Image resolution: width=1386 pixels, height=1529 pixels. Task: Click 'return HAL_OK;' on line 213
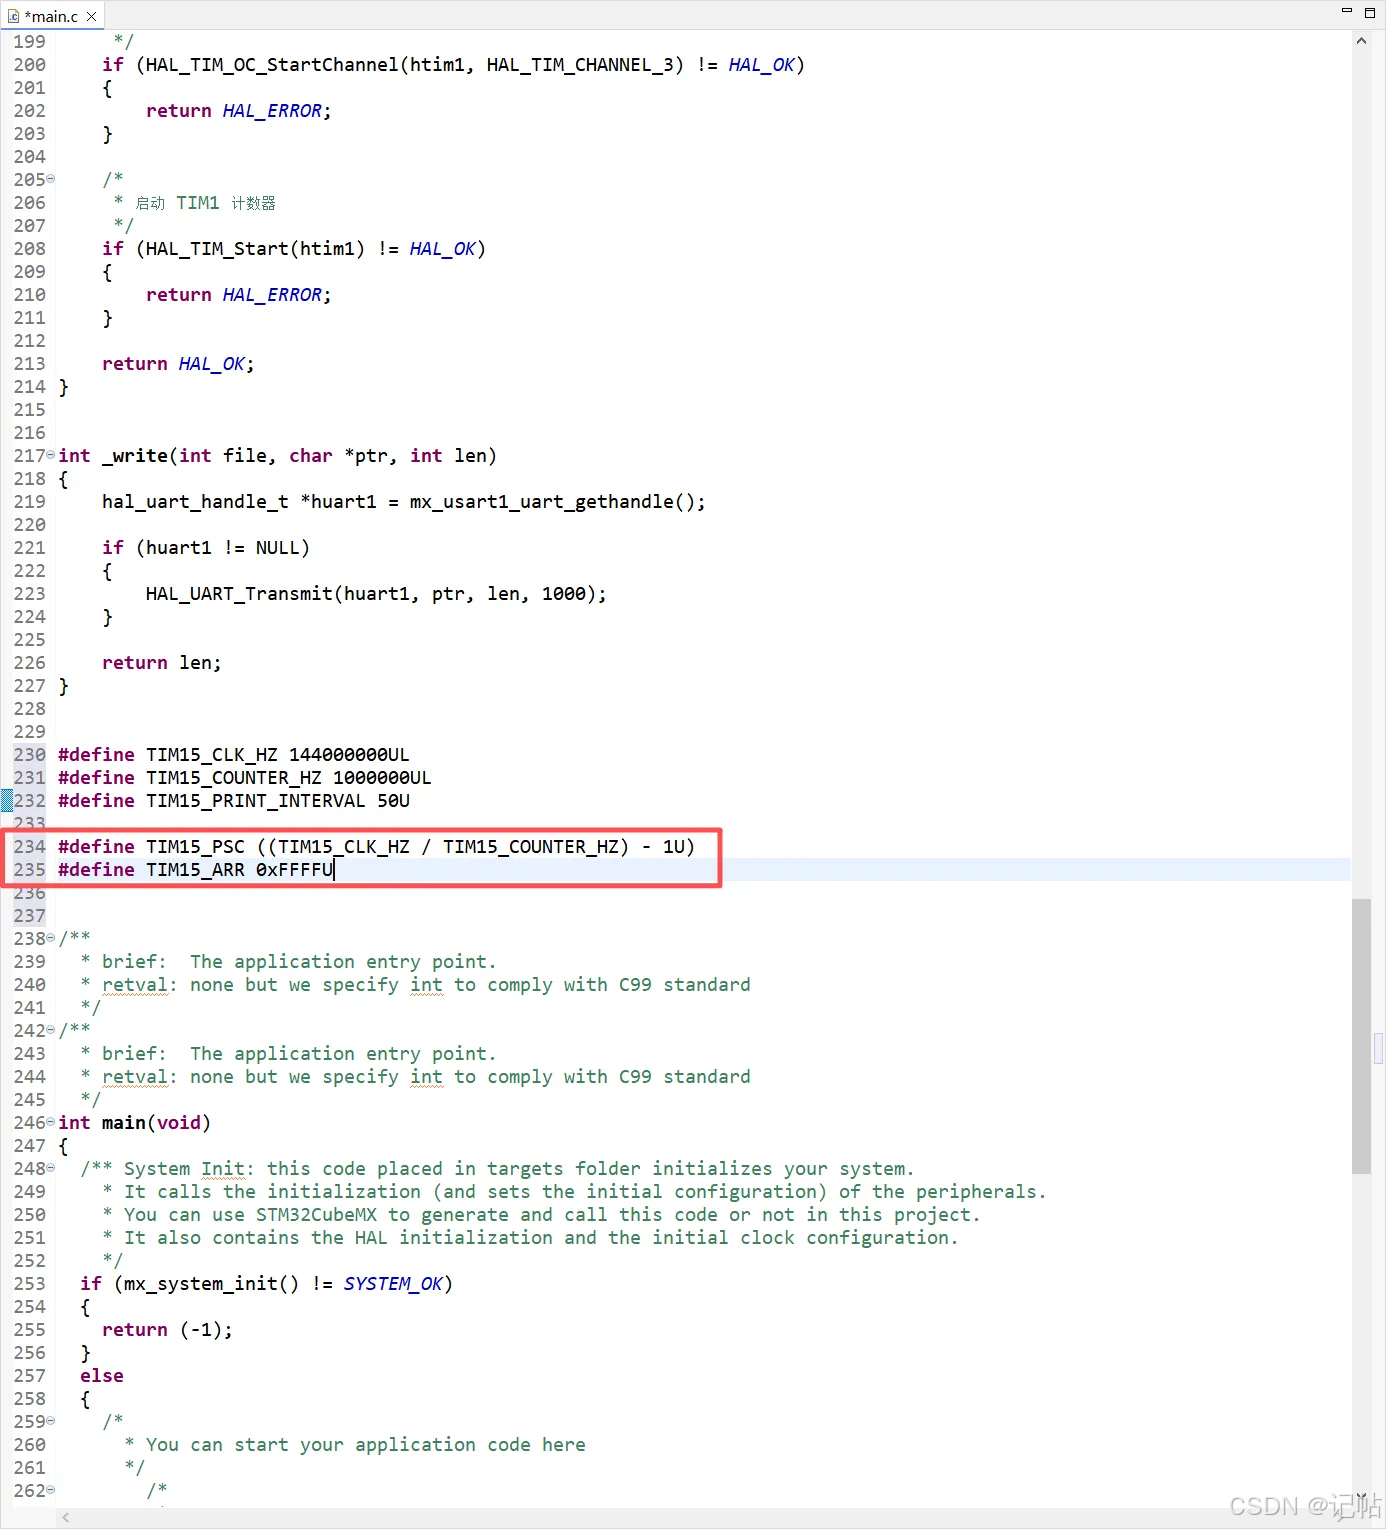pos(178,364)
